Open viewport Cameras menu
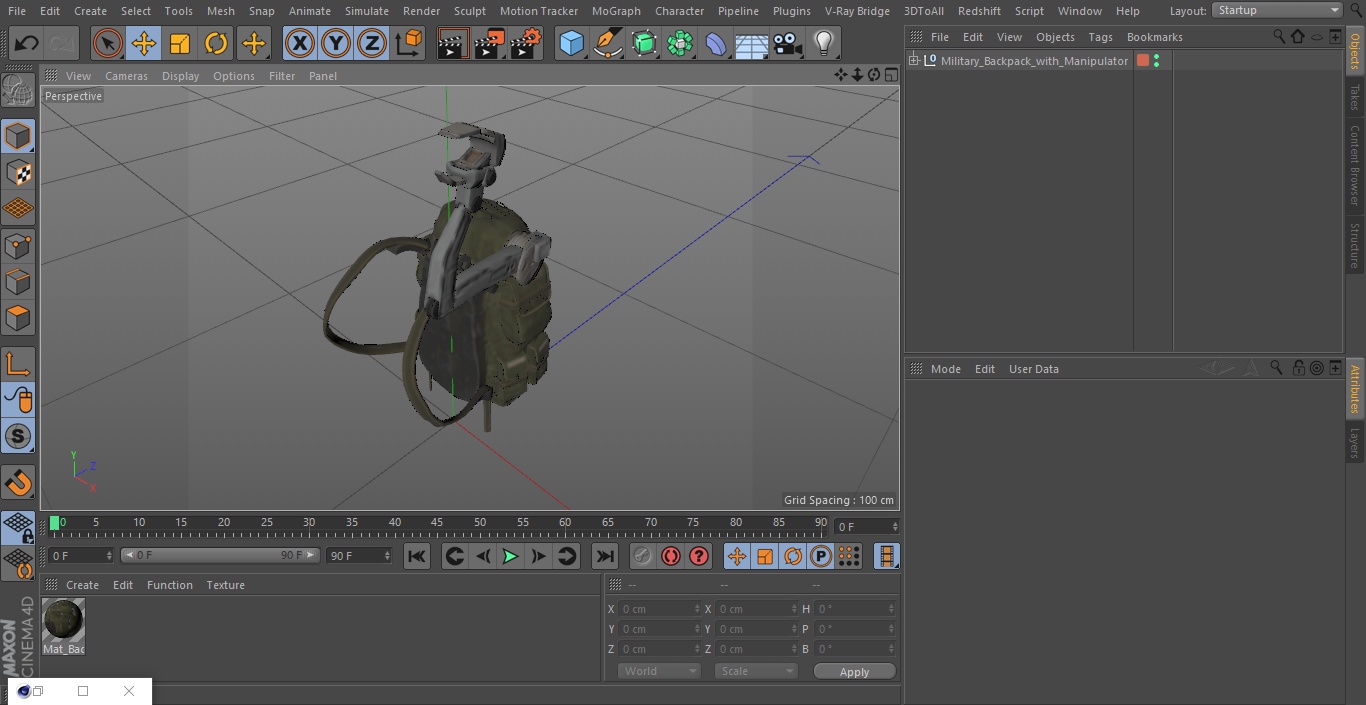This screenshot has width=1366, height=705. pos(126,76)
